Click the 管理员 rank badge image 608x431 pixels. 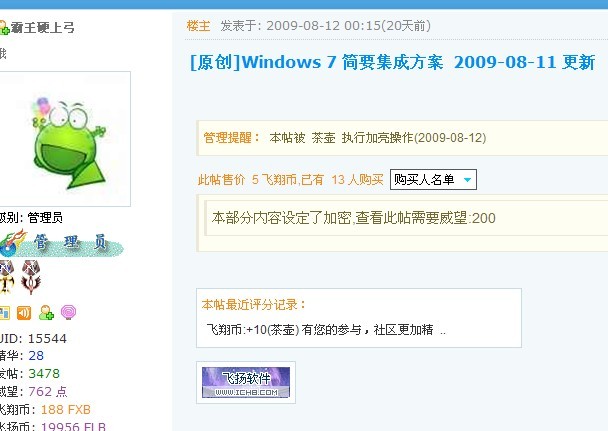(61, 243)
